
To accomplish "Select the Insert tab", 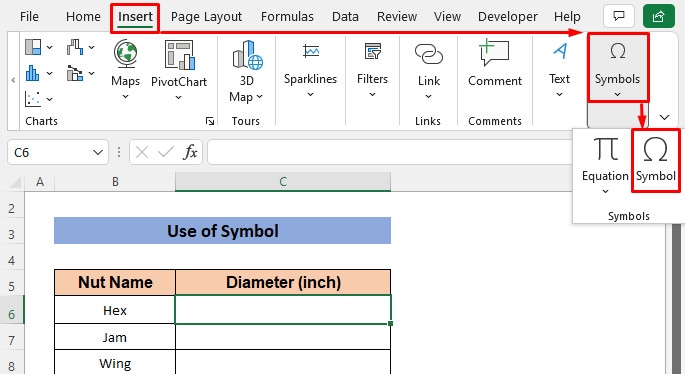I will pyautogui.click(x=135, y=17).
